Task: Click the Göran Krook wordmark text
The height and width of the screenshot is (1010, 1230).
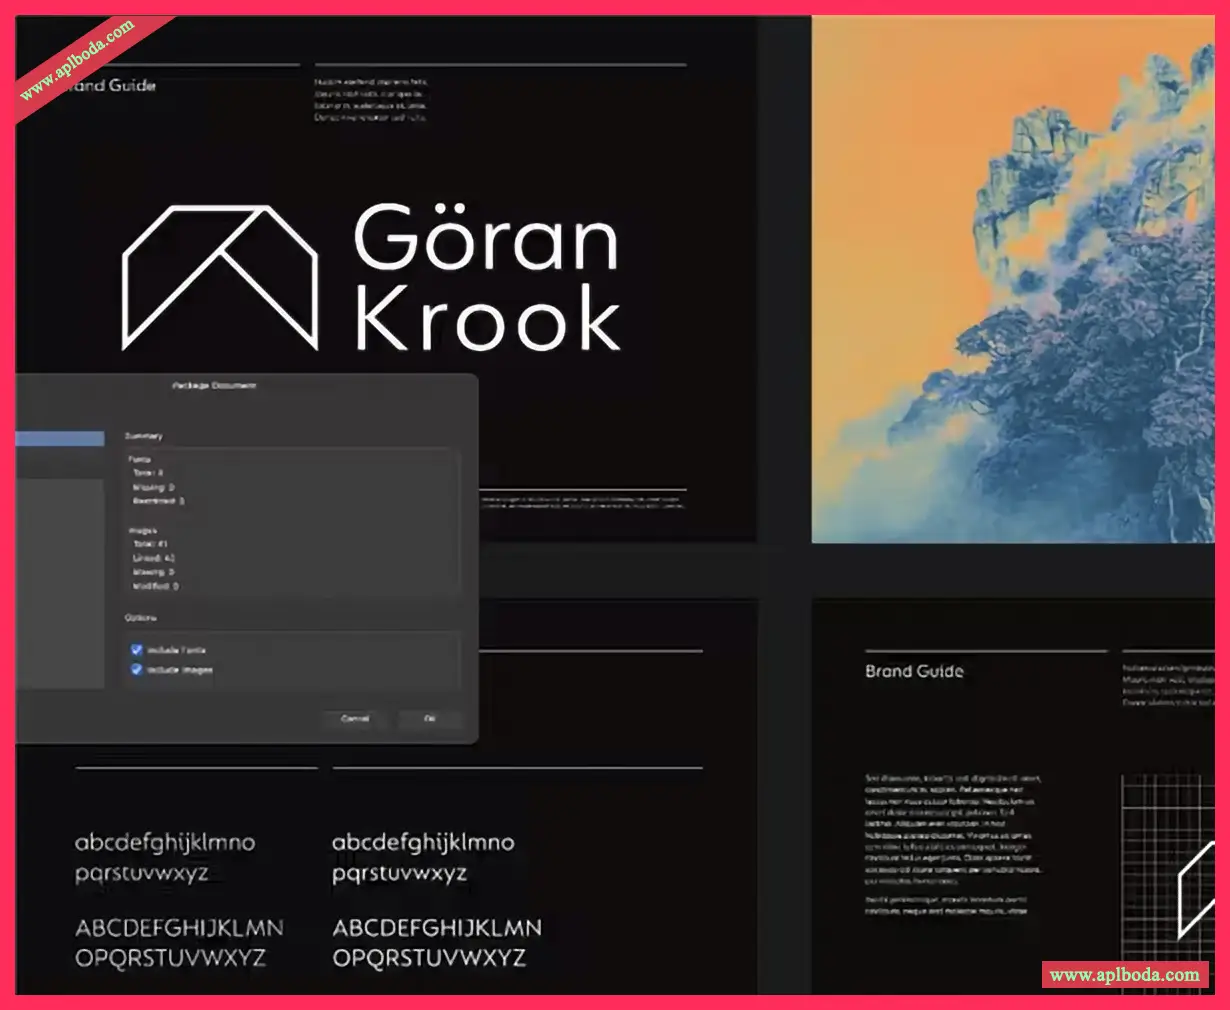Action: pos(487,278)
